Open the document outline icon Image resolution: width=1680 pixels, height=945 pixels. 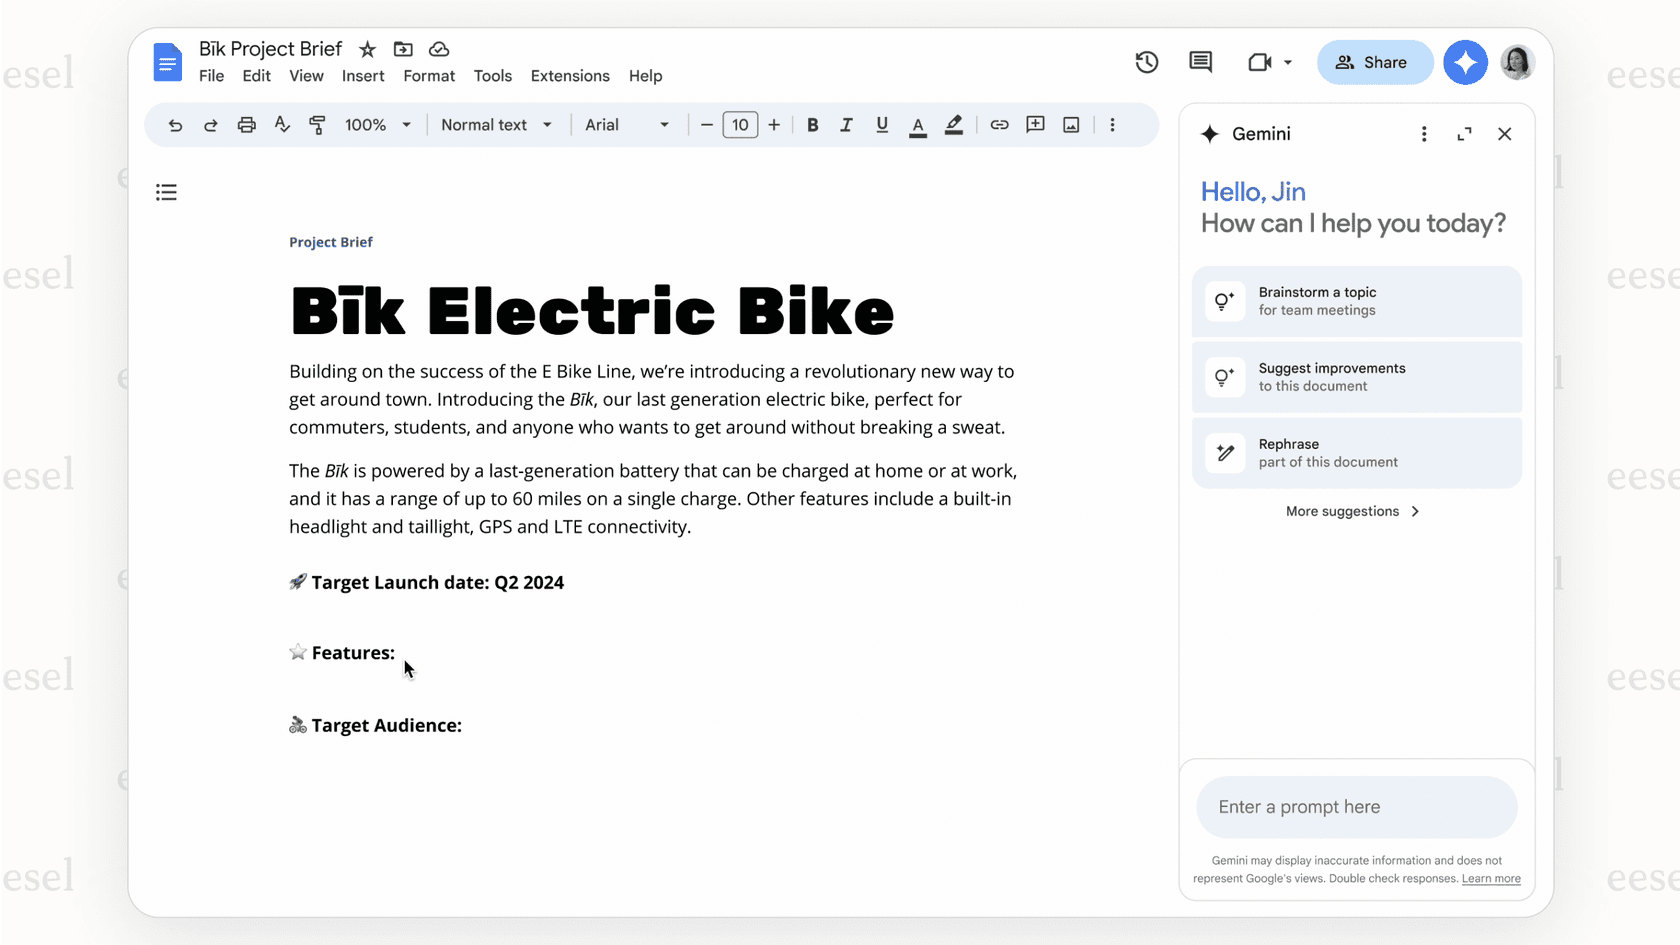pyautogui.click(x=166, y=192)
